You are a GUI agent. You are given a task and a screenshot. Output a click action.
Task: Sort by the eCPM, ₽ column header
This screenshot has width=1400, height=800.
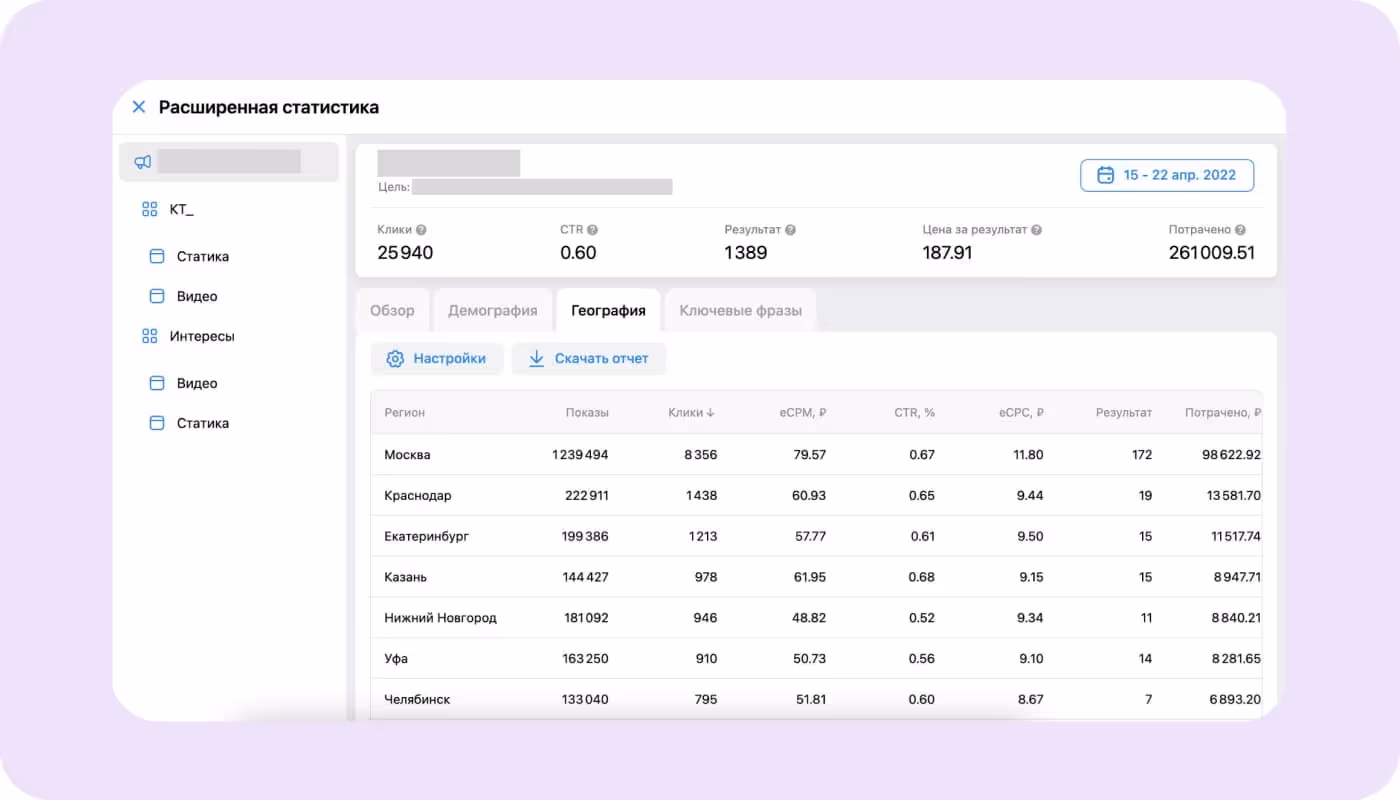801,413
